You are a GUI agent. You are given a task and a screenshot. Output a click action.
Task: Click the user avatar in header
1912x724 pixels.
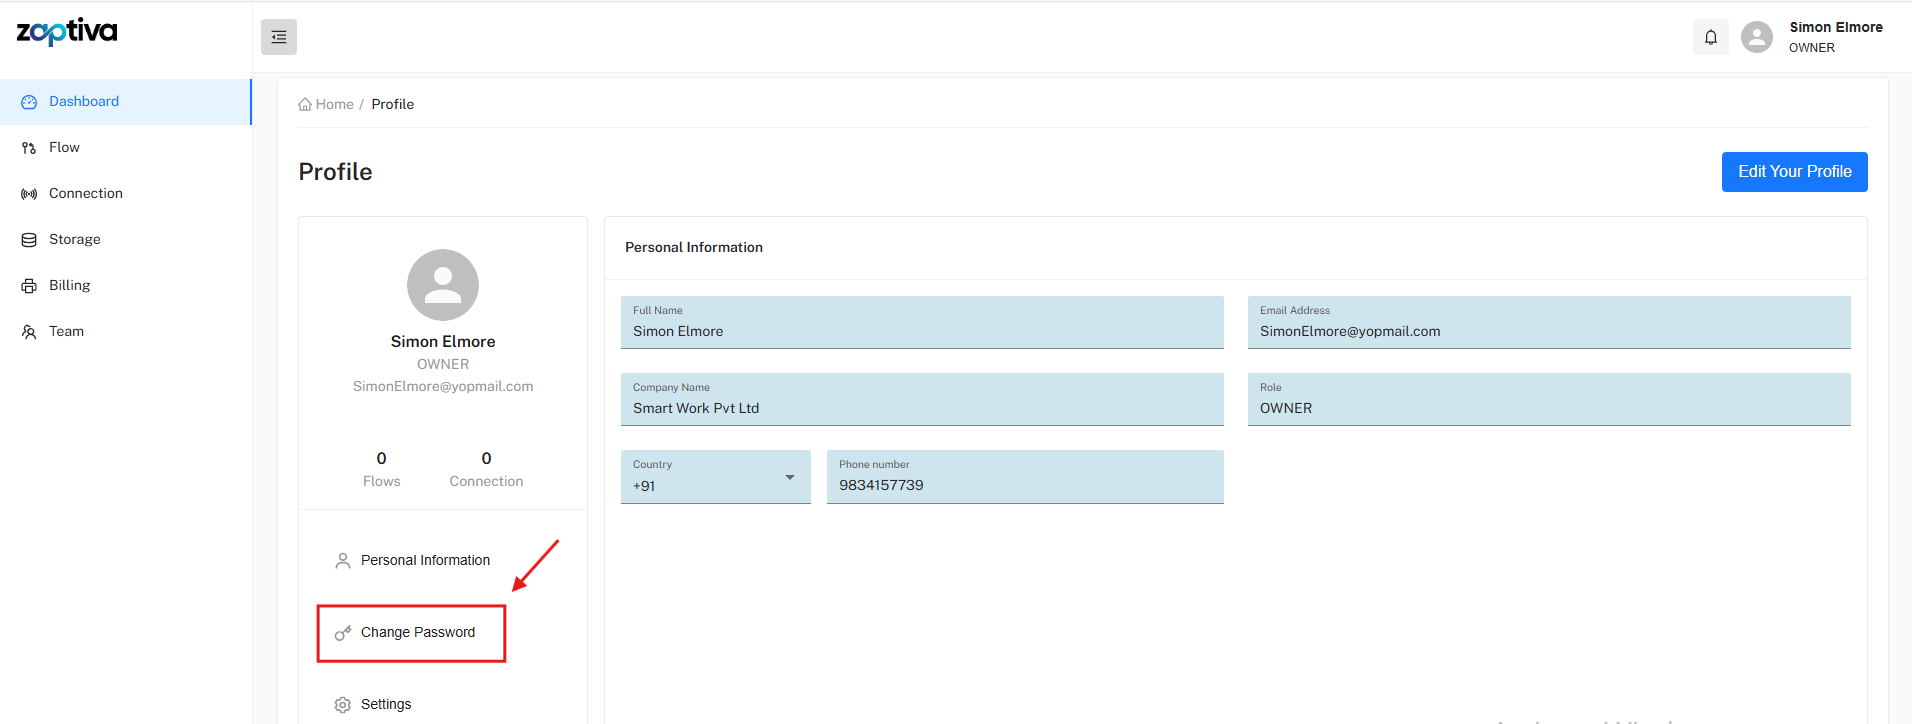click(x=1756, y=37)
